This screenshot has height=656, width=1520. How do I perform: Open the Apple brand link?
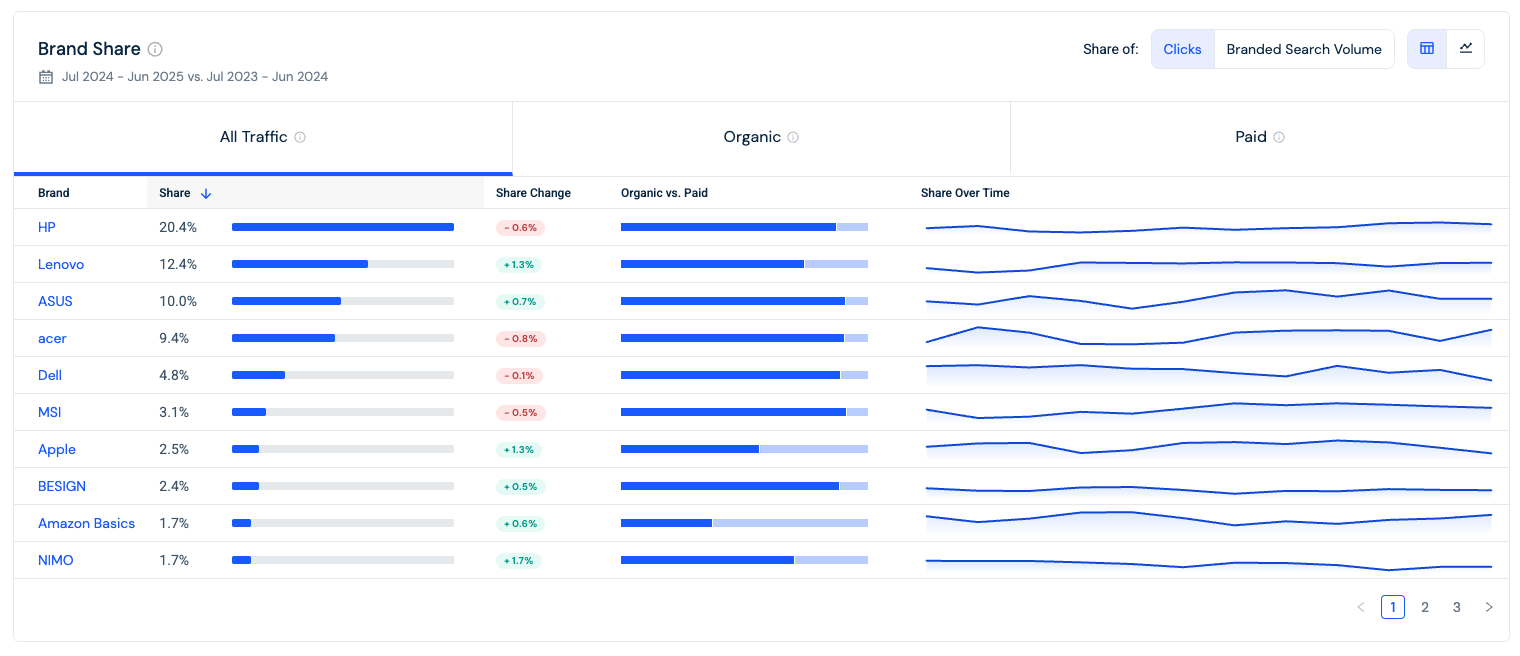(57, 449)
